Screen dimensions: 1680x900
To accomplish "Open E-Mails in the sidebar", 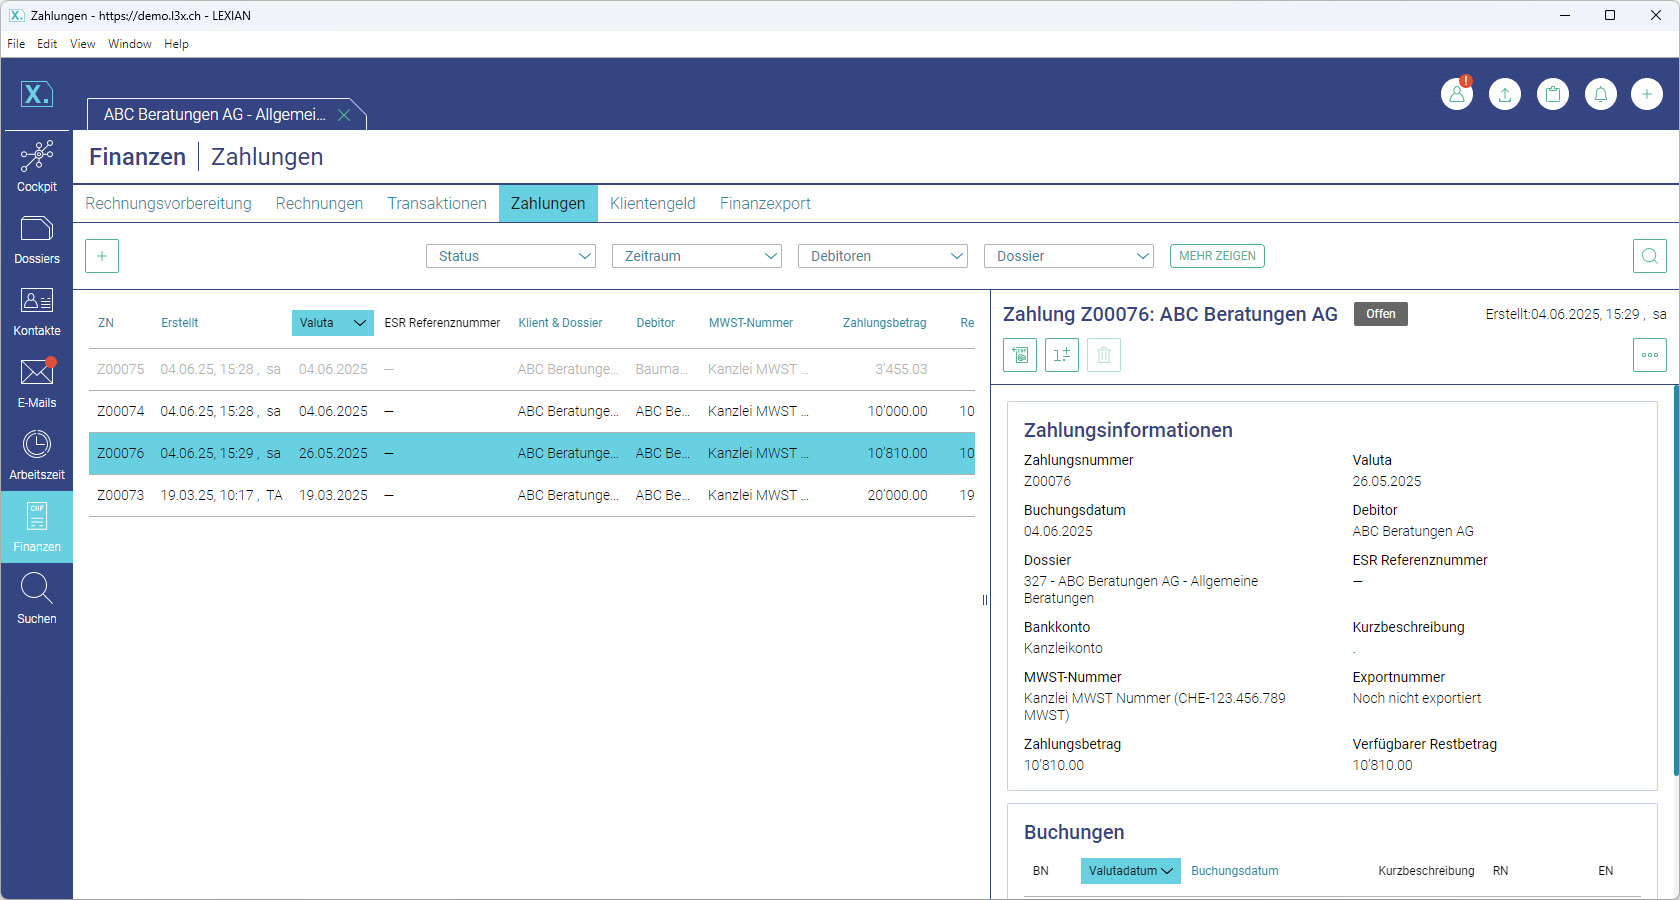I will pyautogui.click(x=37, y=383).
